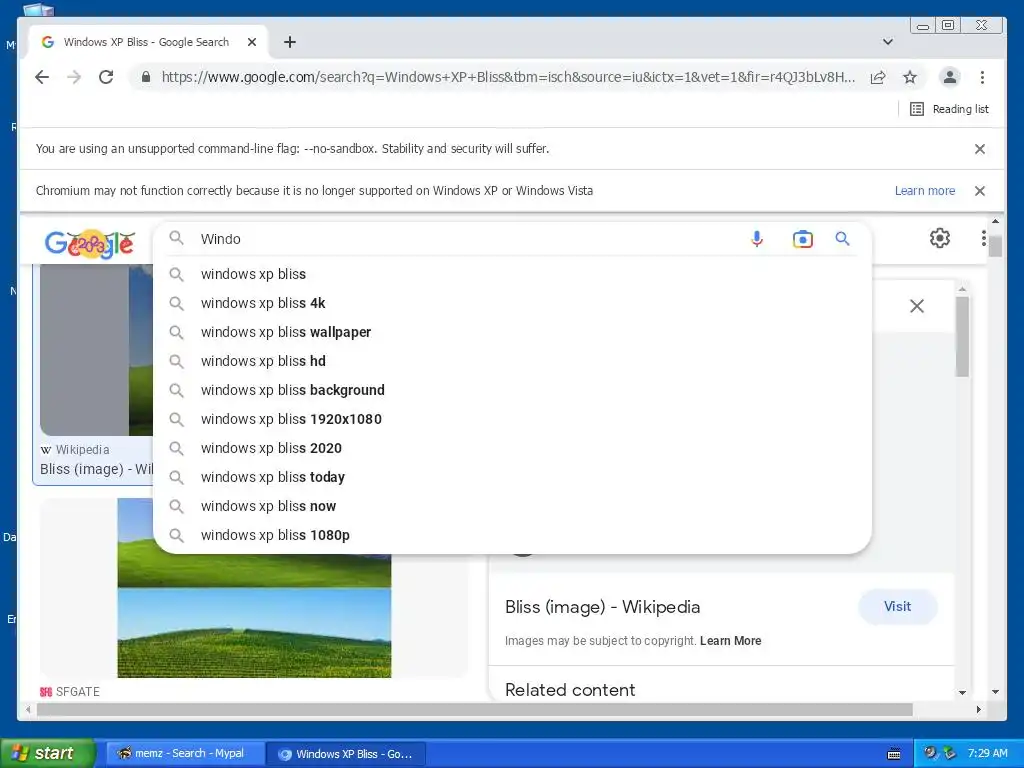1024x768 pixels.
Task: Click 'Bliss (image) - Wikipedia' panel title
Action: pos(602,607)
